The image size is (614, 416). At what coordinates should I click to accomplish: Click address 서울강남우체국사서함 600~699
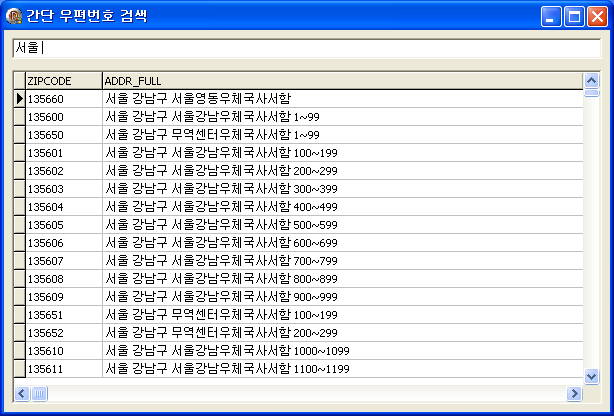[343, 243]
